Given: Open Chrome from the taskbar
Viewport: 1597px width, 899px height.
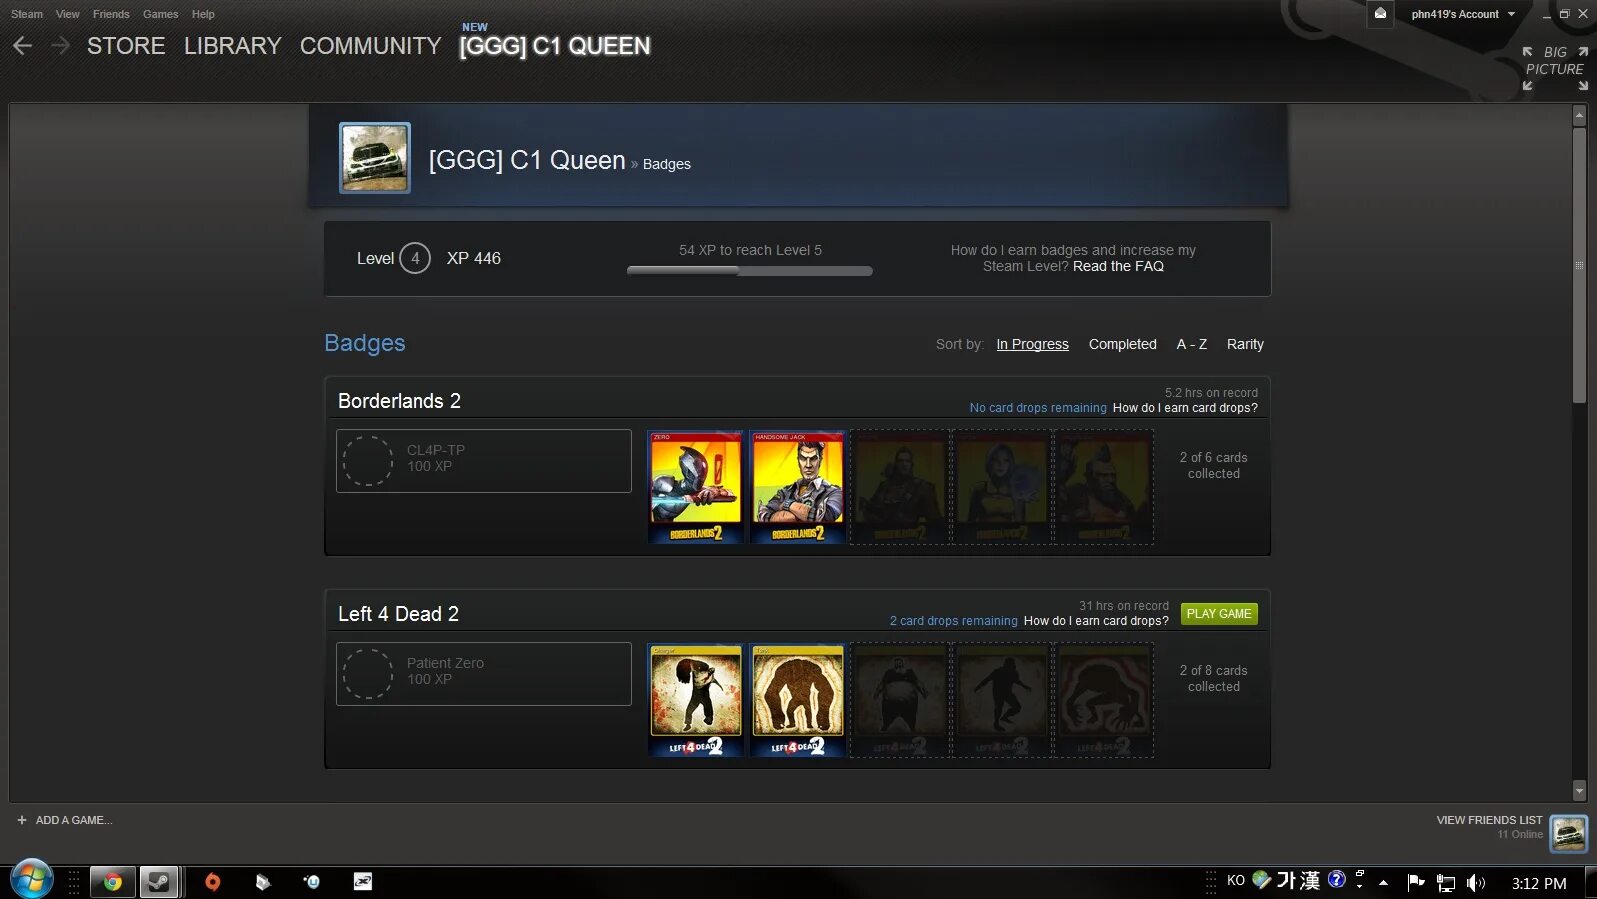Looking at the screenshot, I should pyautogui.click(x=113, y=882).
